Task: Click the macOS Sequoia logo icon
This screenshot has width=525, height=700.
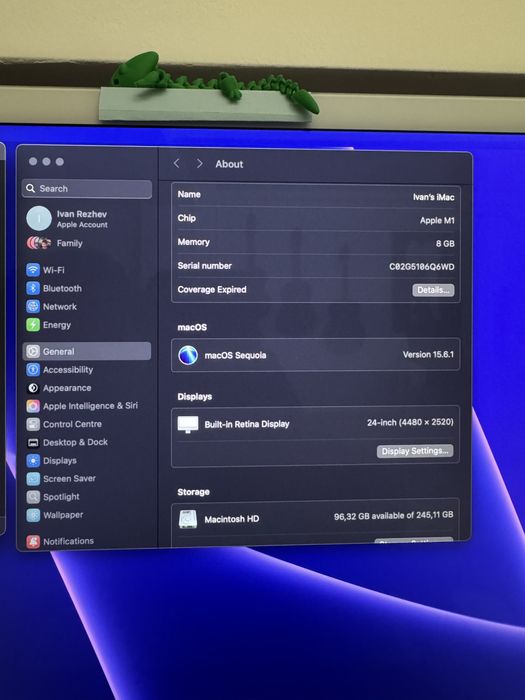Action: click(x=188, y=355)
